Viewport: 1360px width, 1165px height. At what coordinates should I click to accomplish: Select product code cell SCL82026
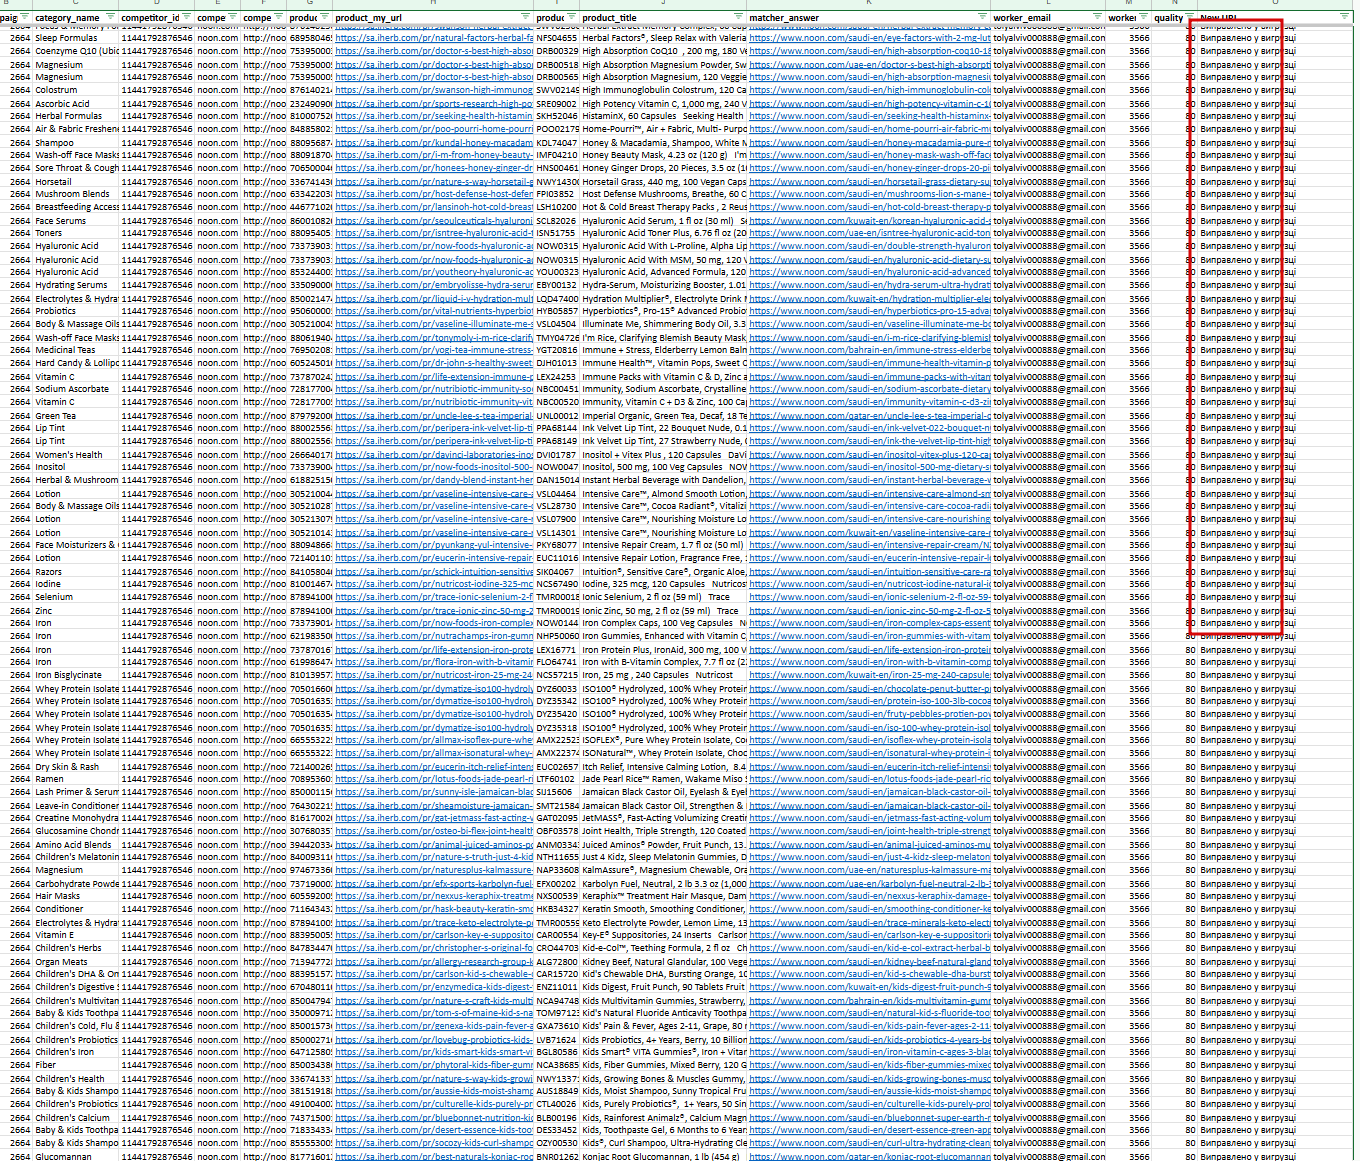[x=557, y=221]
